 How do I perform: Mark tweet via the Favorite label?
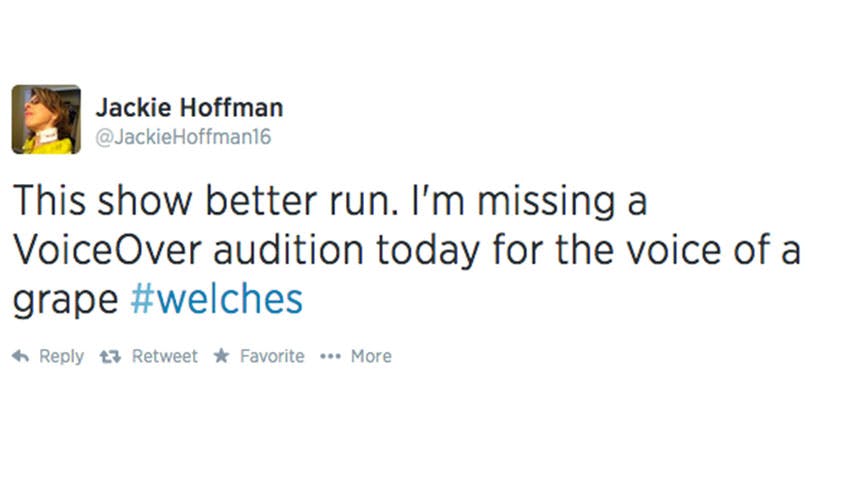(272, 357)
